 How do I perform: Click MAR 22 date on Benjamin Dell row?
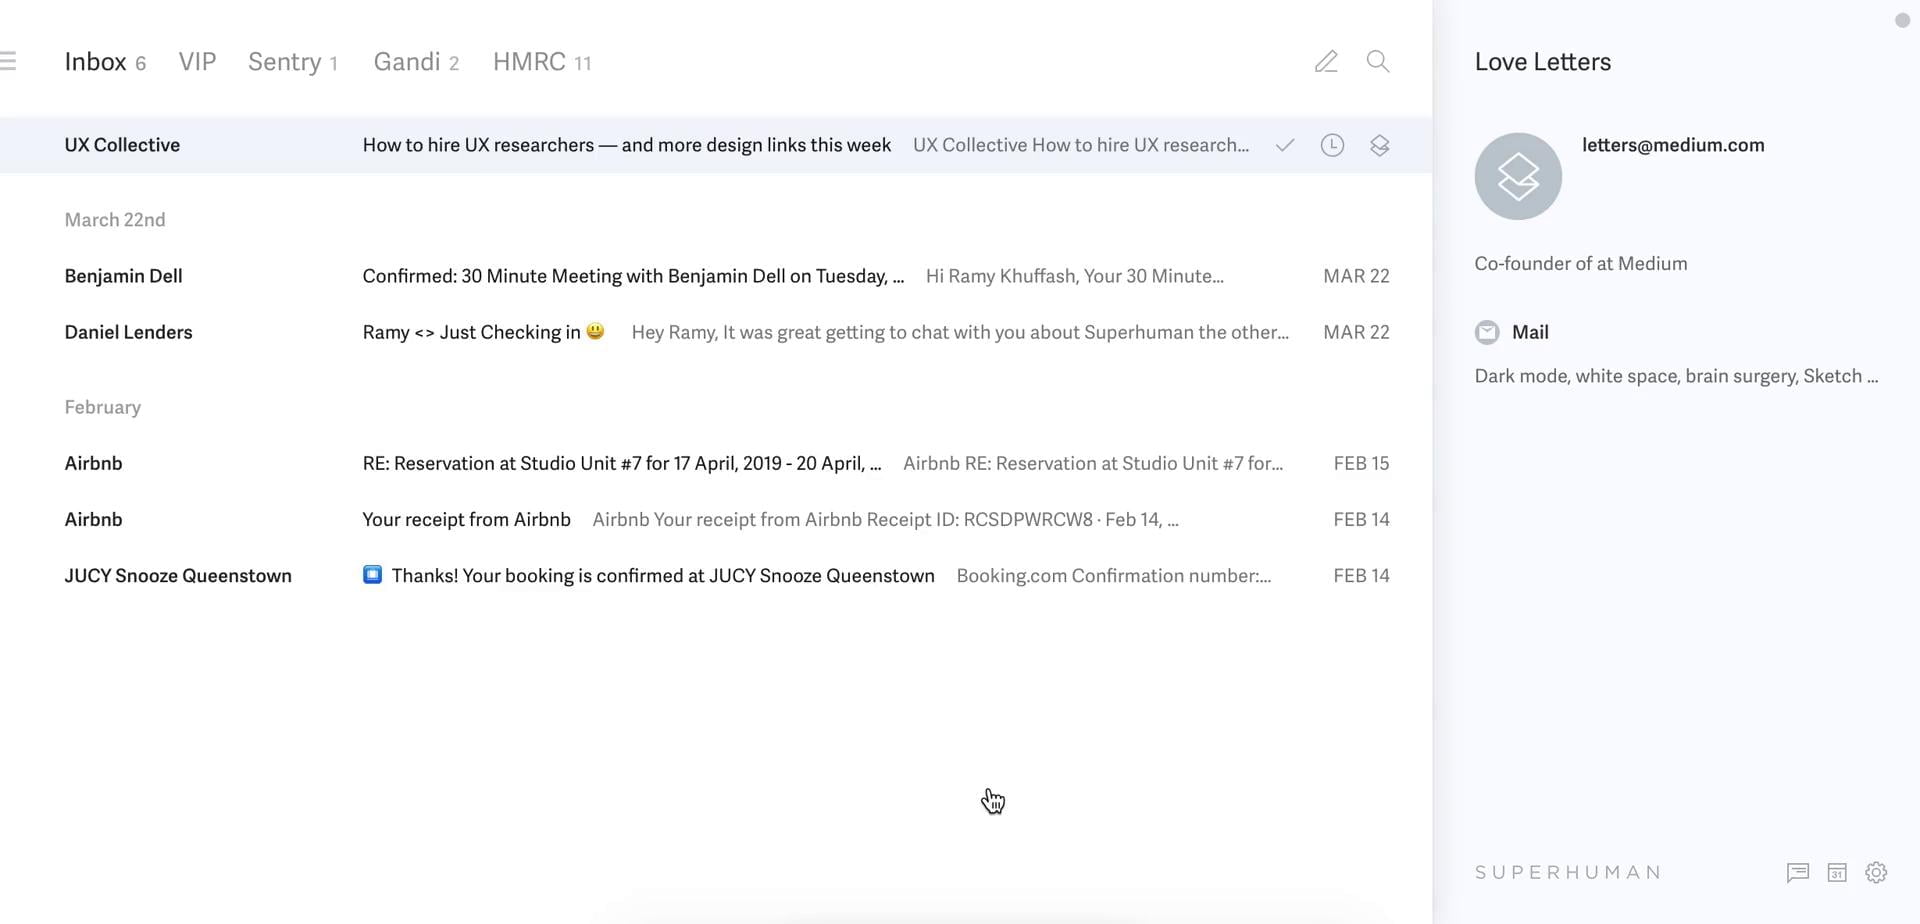click(1356, 276)
